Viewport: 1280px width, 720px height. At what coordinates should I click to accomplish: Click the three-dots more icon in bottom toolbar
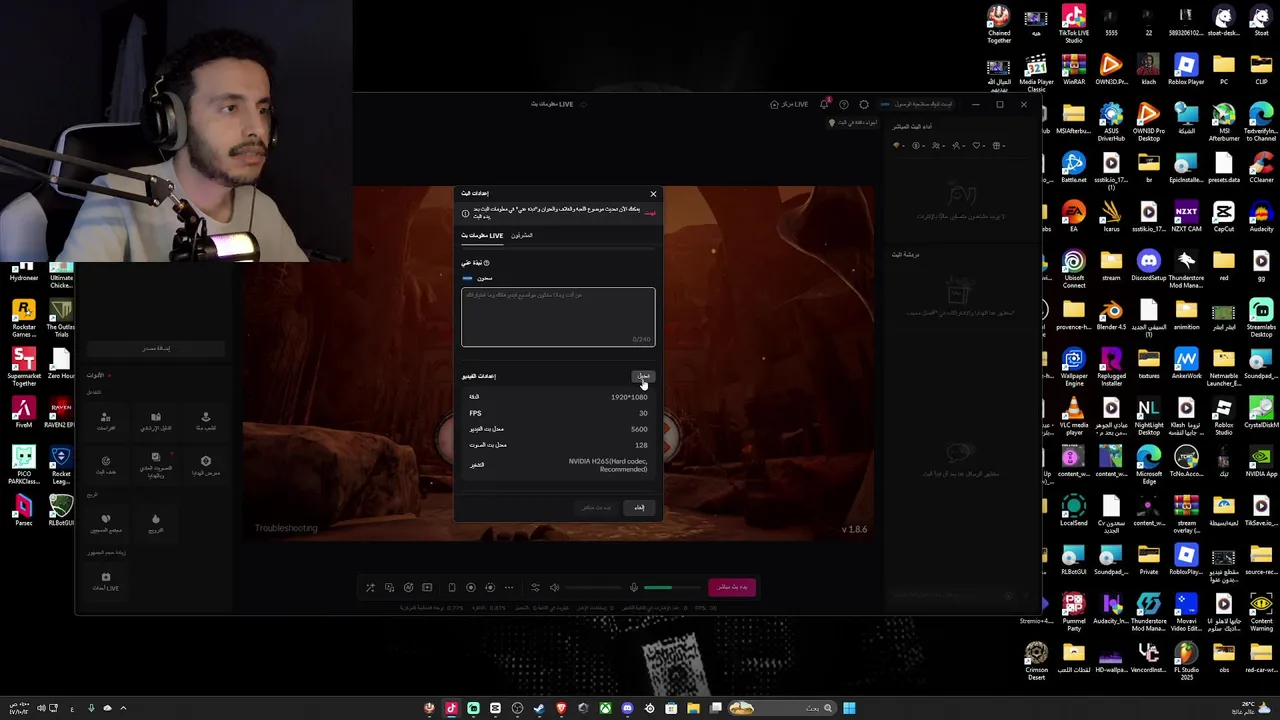(509, 588)
